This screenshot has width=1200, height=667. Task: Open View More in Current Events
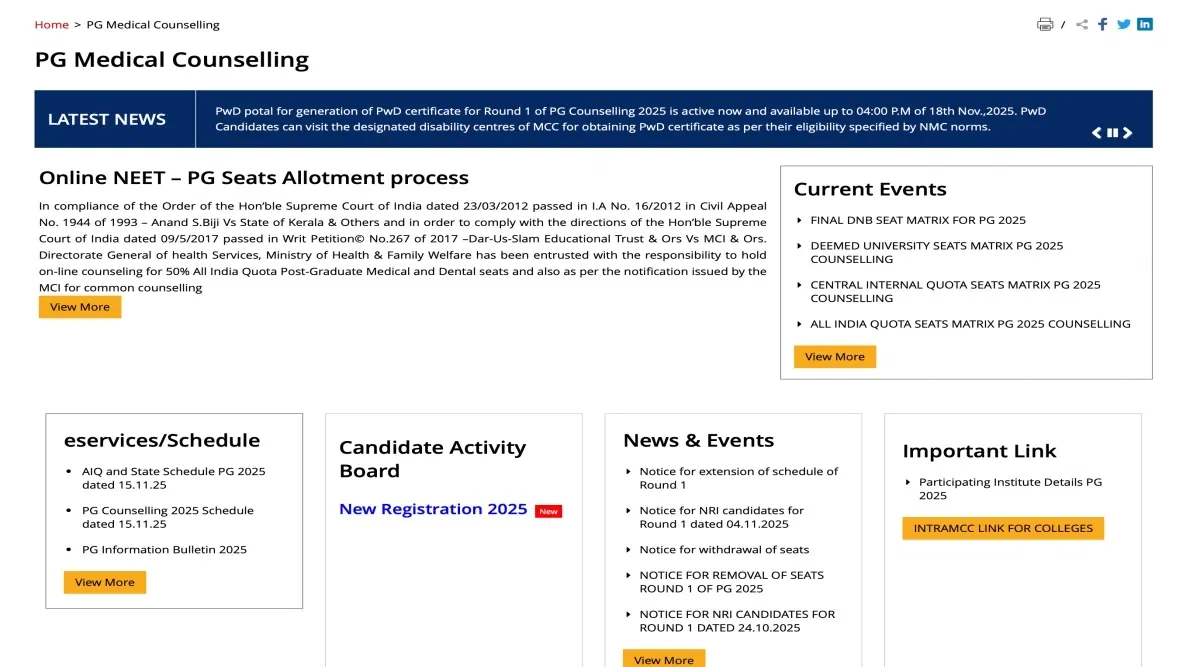834,357
